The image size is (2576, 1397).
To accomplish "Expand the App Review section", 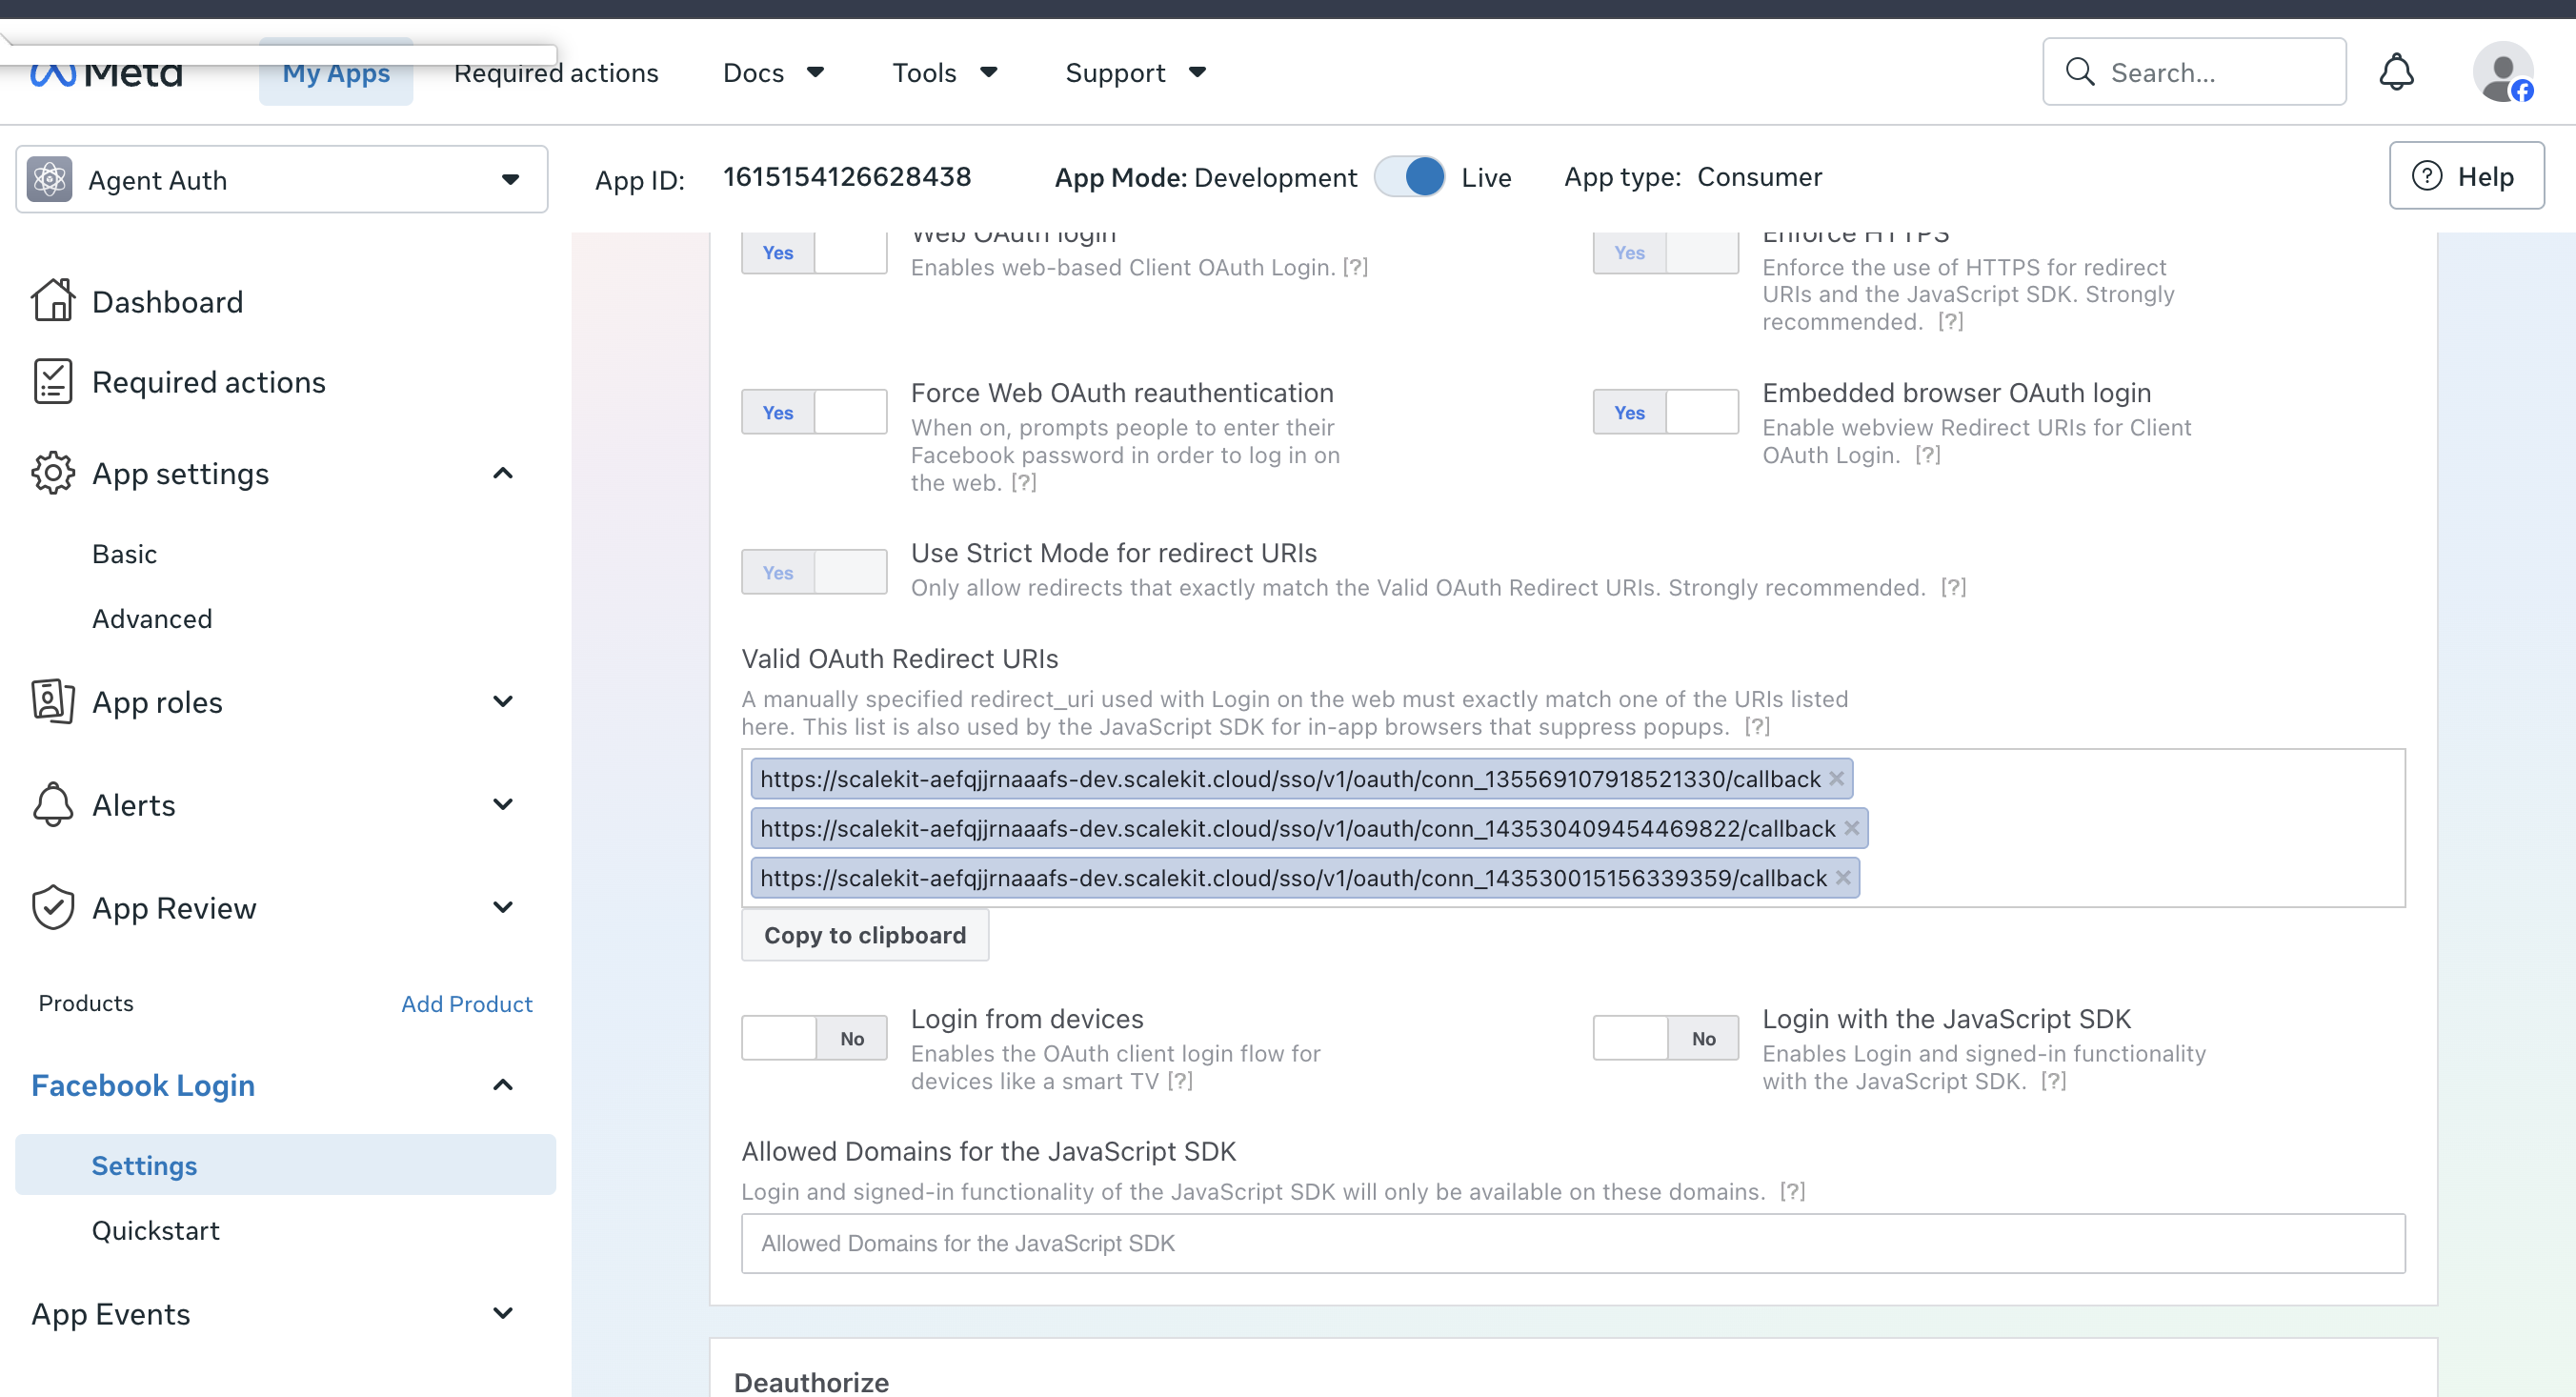I will pyautogui.click(x=503, y=907).
